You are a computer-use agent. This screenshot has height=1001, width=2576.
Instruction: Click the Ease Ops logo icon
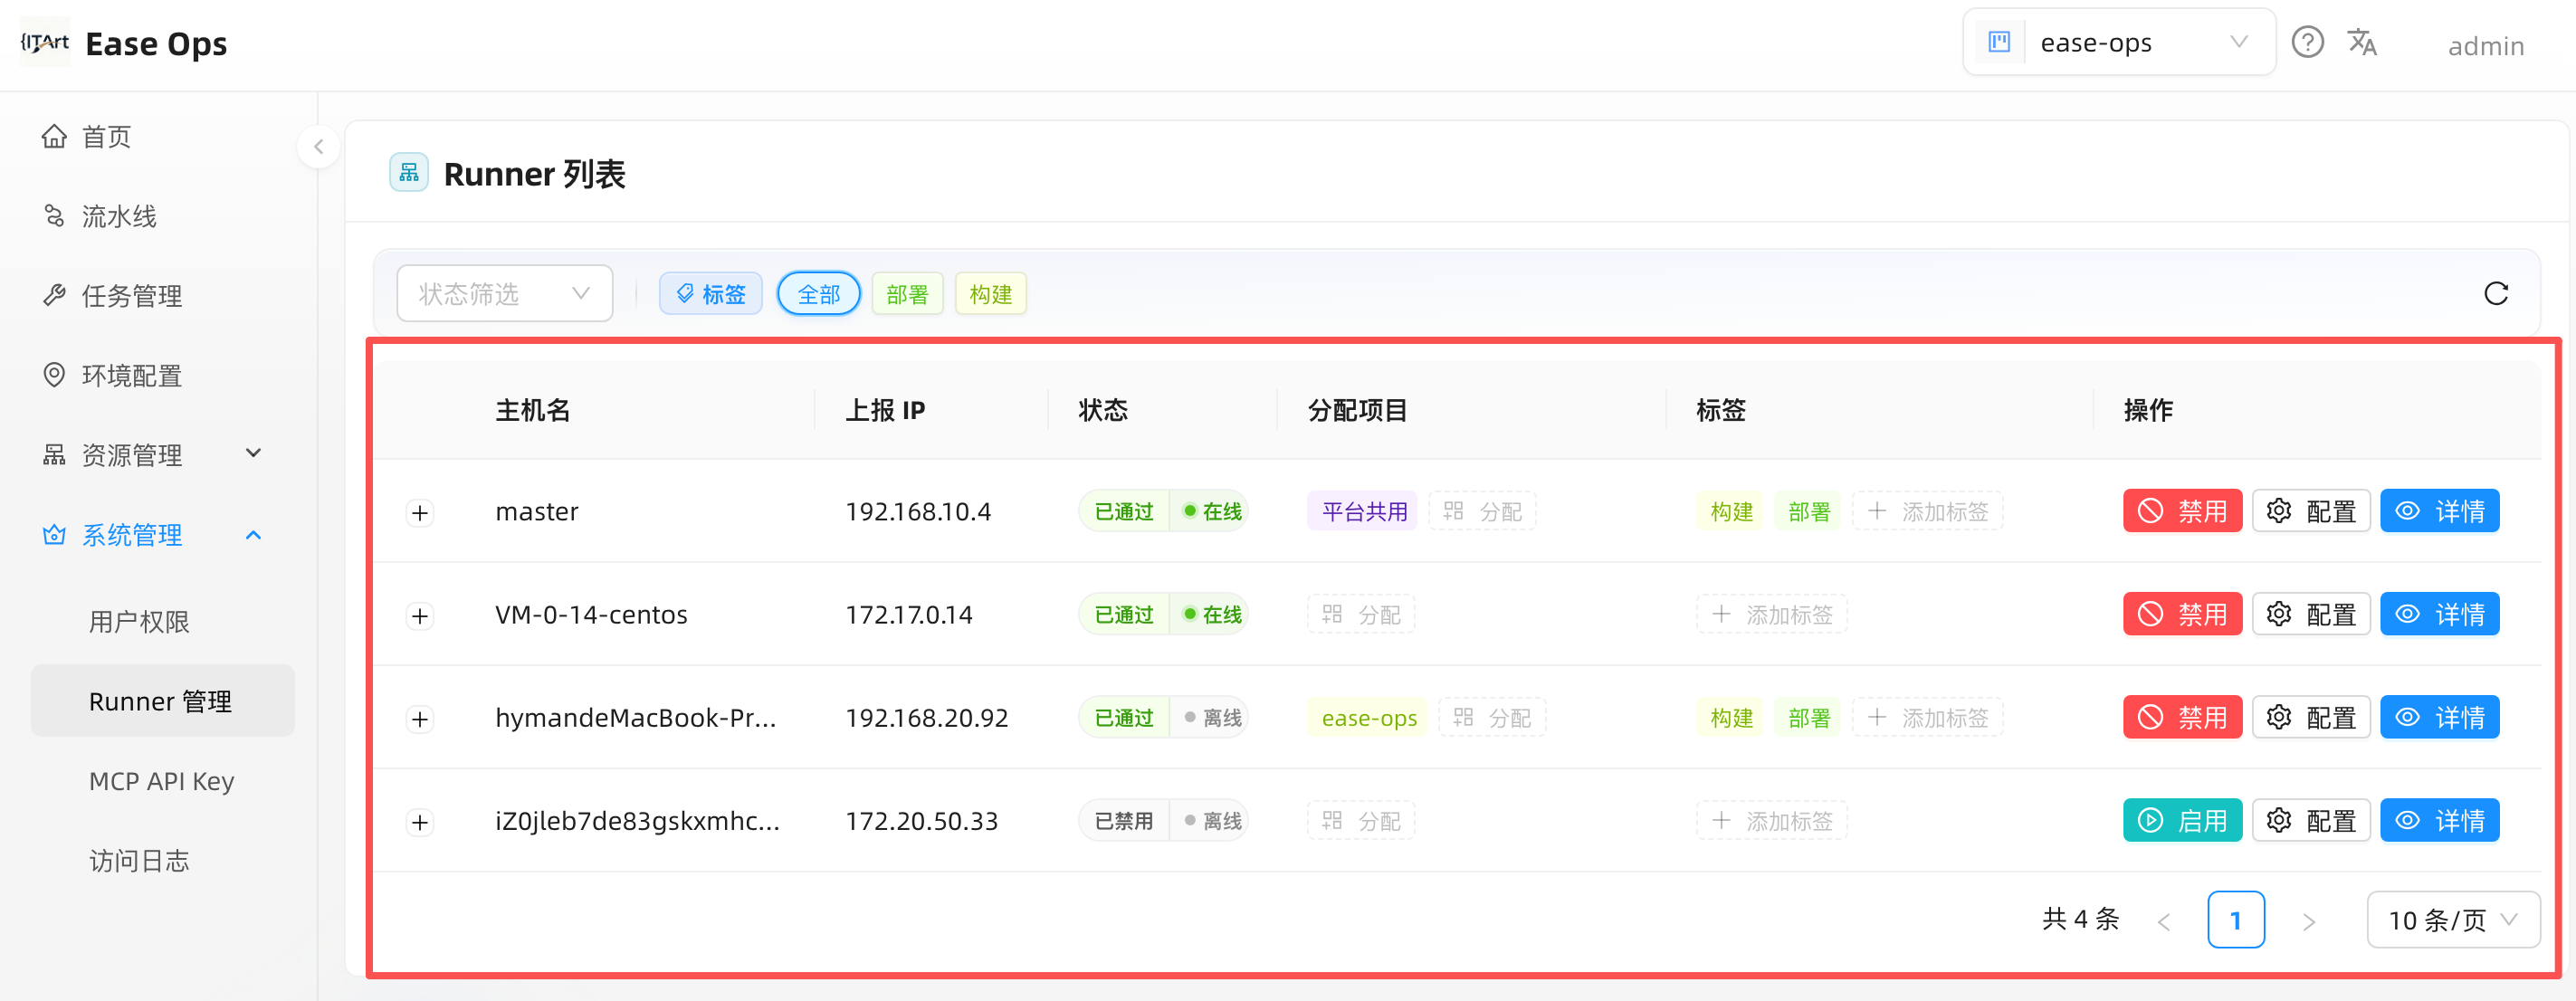pos(45,42)
